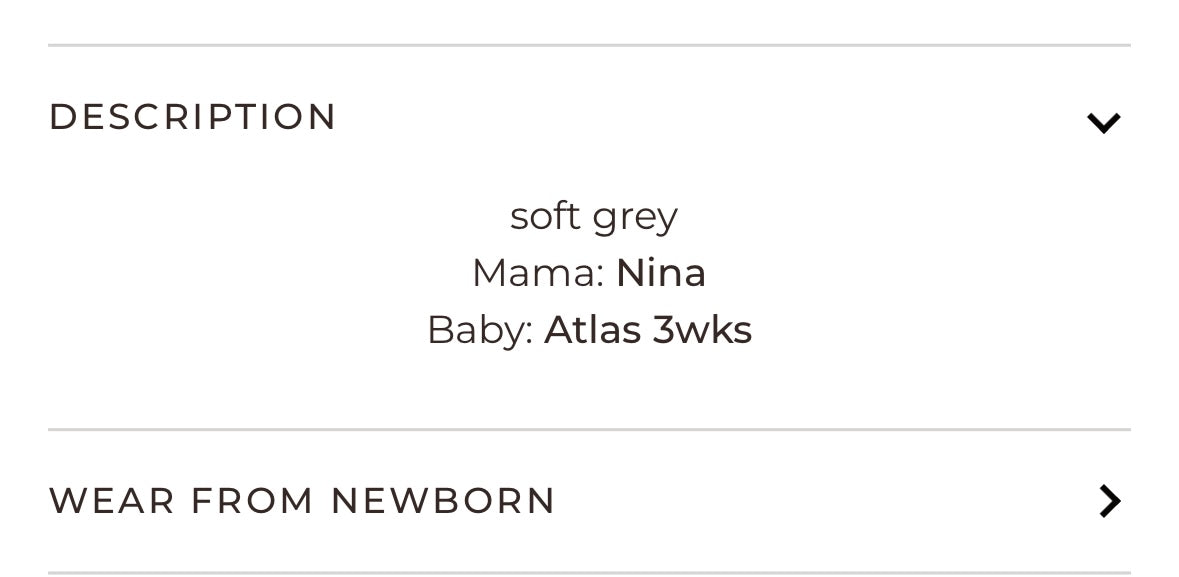Click the 'Mama:' label
Screen dimensions: 1179x577
538,273
